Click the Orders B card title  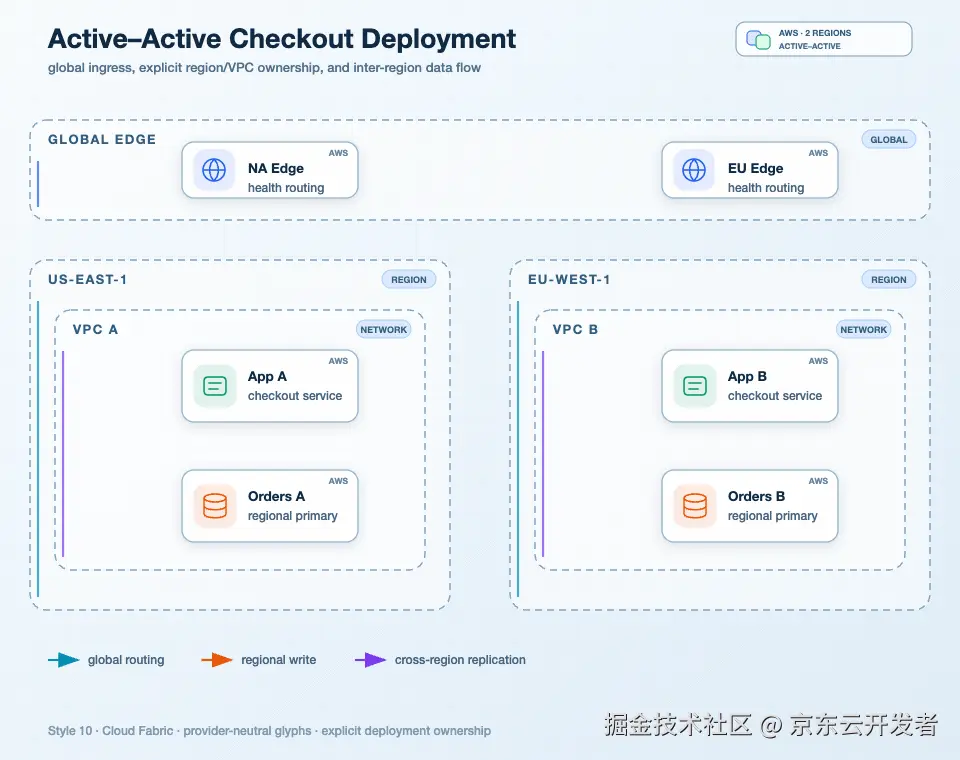756,497
